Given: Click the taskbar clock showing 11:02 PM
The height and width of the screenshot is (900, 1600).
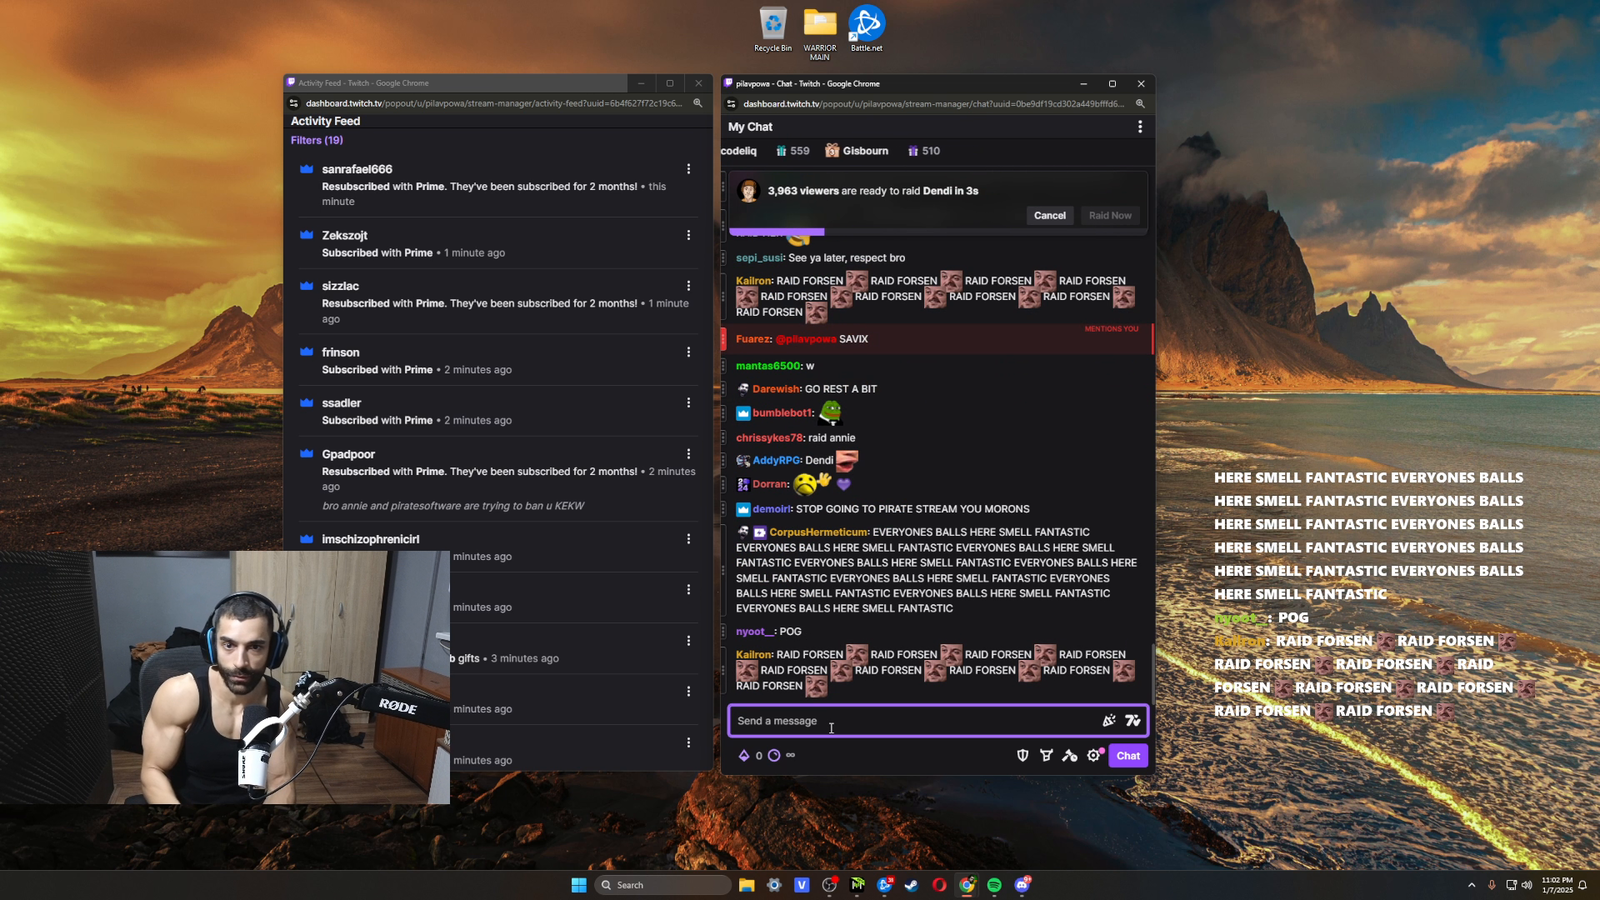Looking at the screenshot, I should click(x=1557, y=885).
